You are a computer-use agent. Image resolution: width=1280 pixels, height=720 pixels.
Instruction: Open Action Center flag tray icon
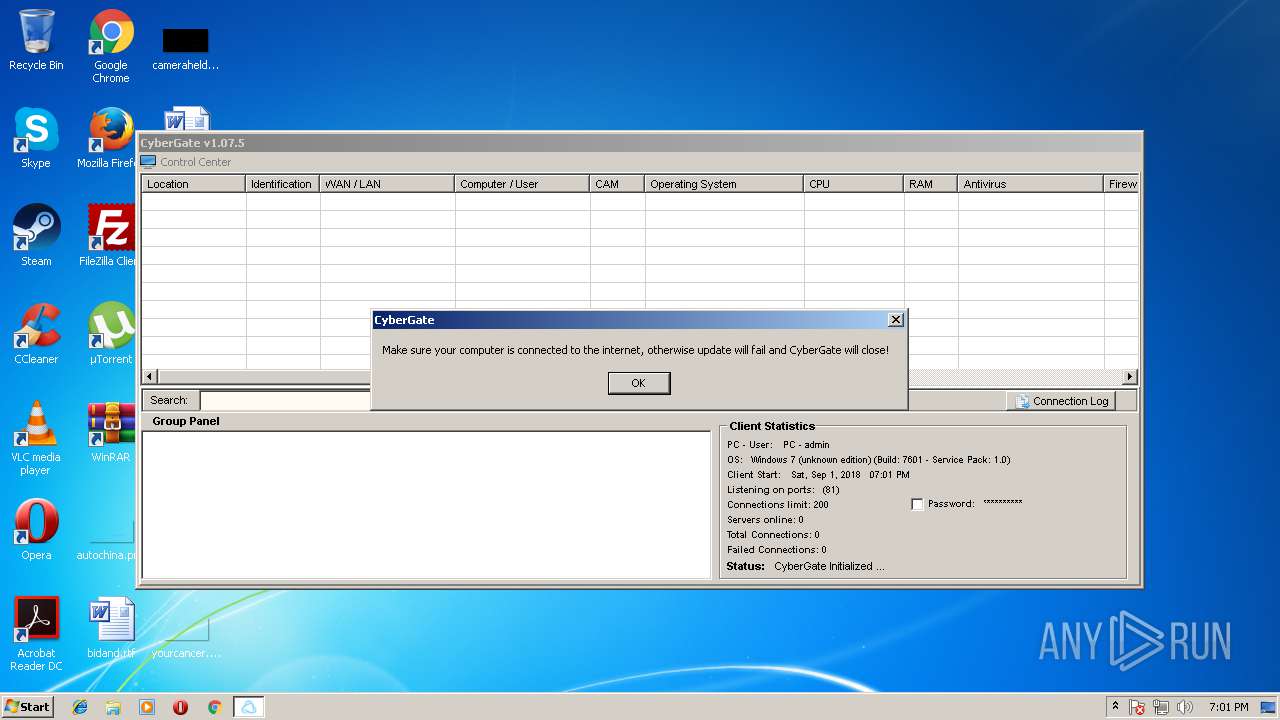pos(1137,707)
